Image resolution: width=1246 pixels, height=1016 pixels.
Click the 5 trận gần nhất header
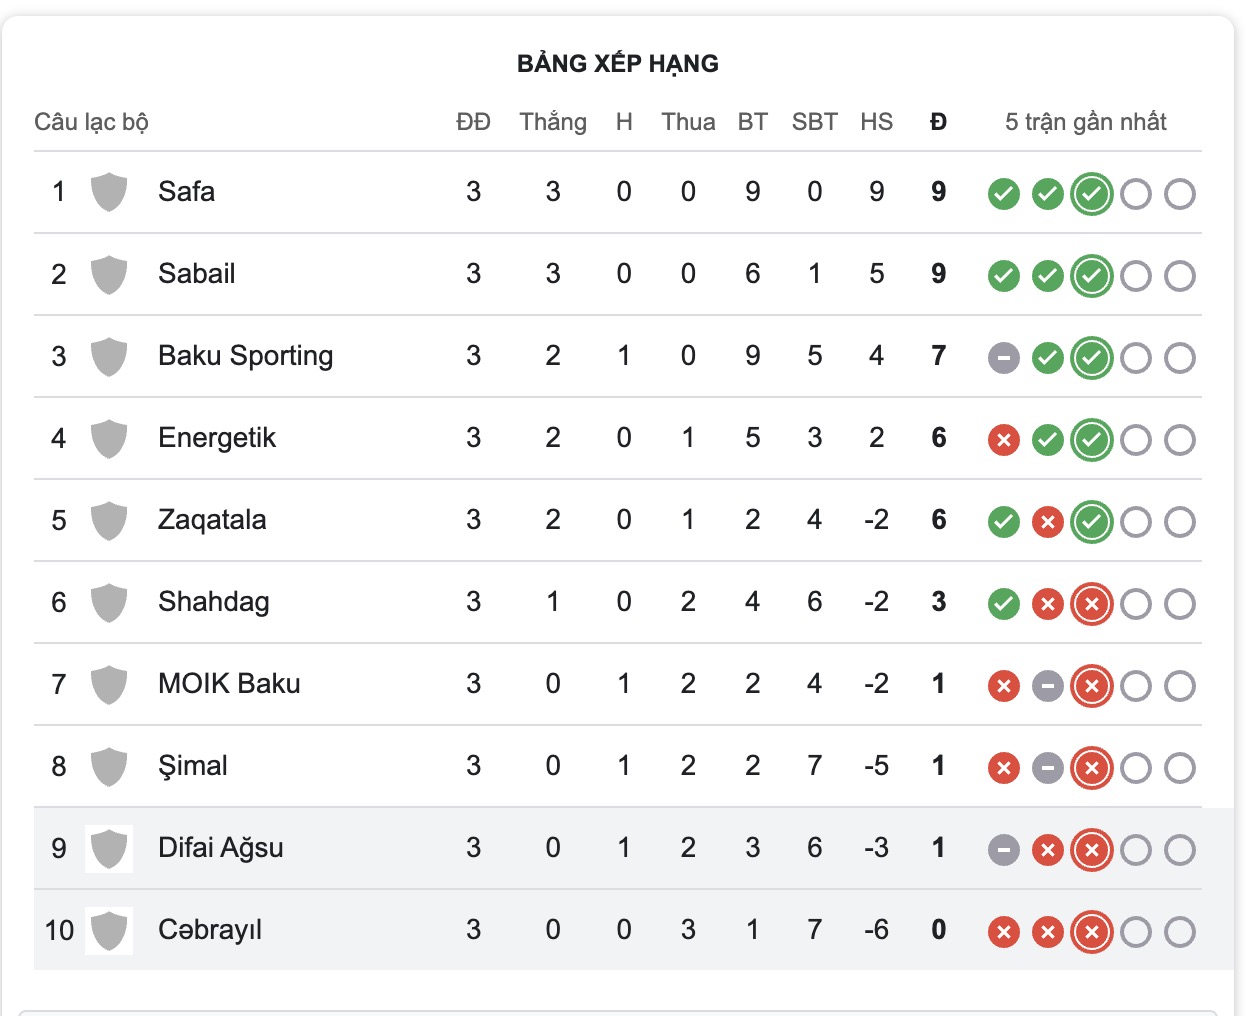click(x=1085, y=122)
